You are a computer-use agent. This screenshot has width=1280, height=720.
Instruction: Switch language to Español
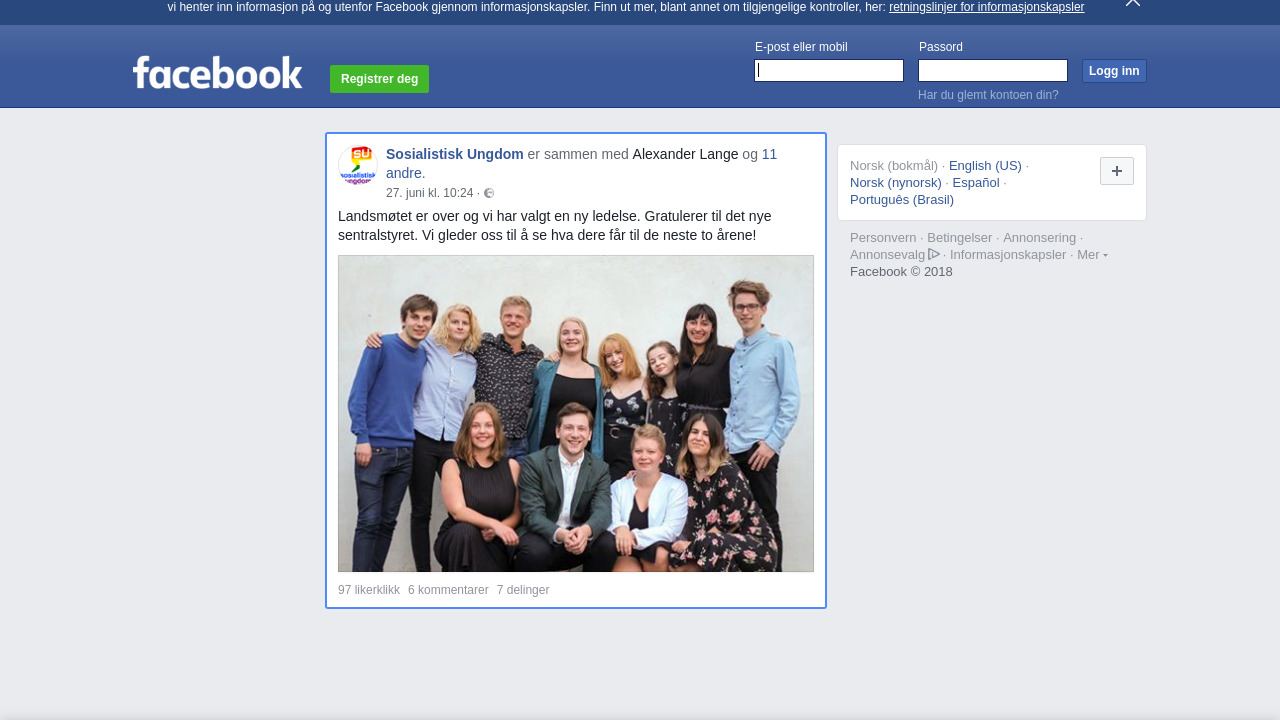pos(976,183)
